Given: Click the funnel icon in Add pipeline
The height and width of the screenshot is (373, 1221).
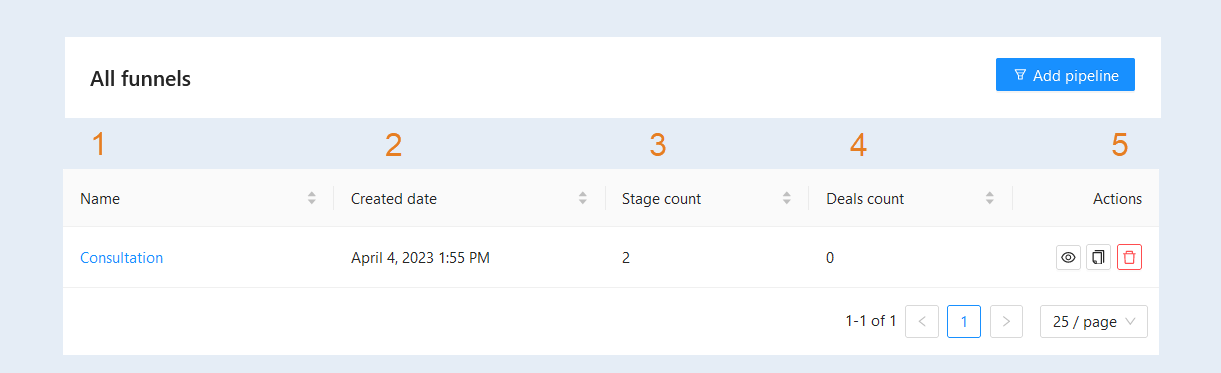Looking at the screenshot, I should tap(1020, 75).
